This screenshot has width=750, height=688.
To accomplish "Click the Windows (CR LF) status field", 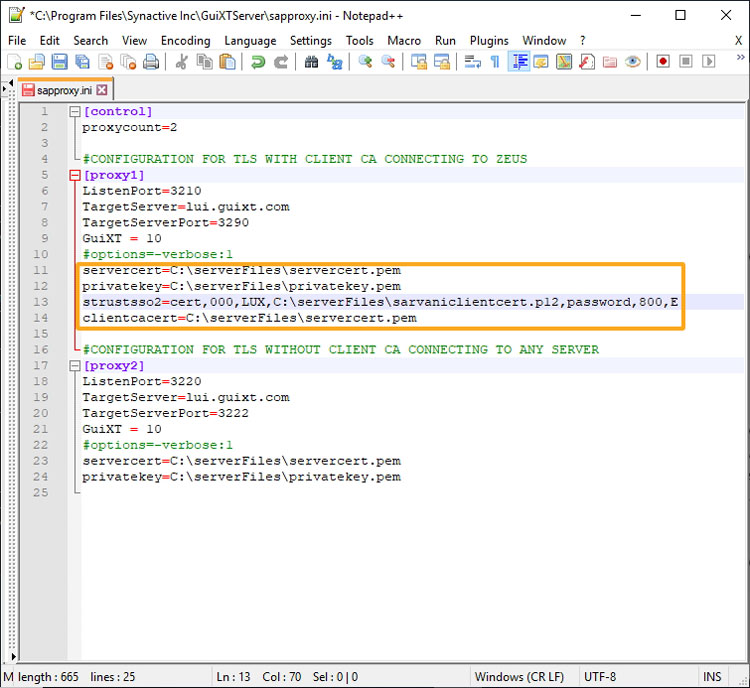I will [518, 677].
